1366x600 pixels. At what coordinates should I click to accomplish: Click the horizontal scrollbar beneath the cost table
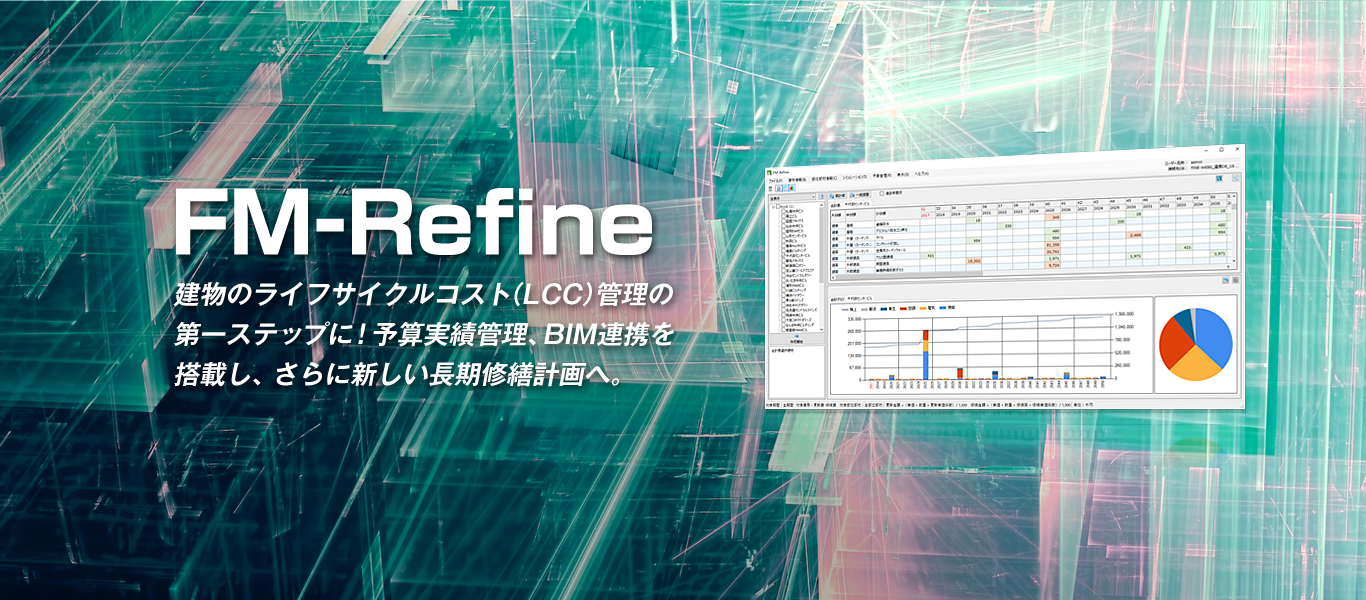pos(1030,271)
